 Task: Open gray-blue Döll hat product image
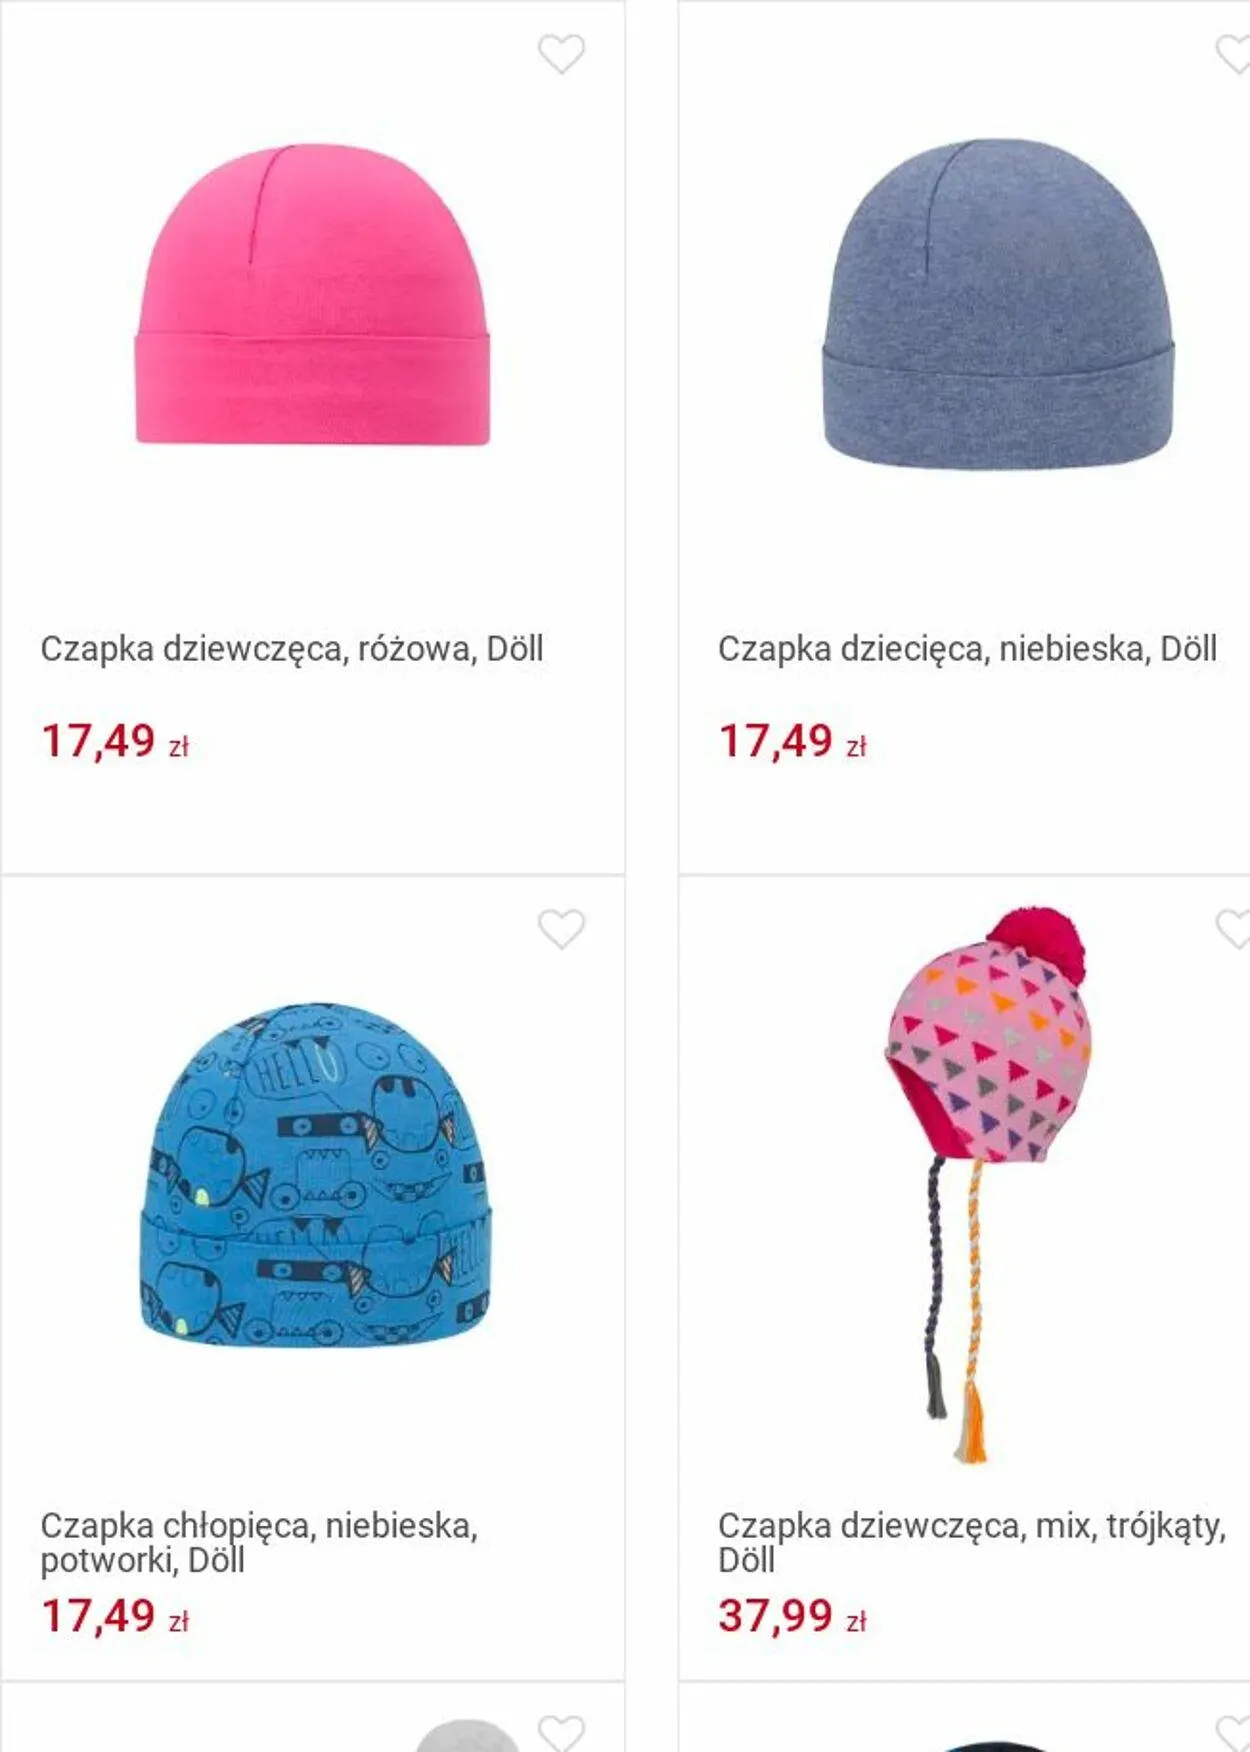coord(997,304)
